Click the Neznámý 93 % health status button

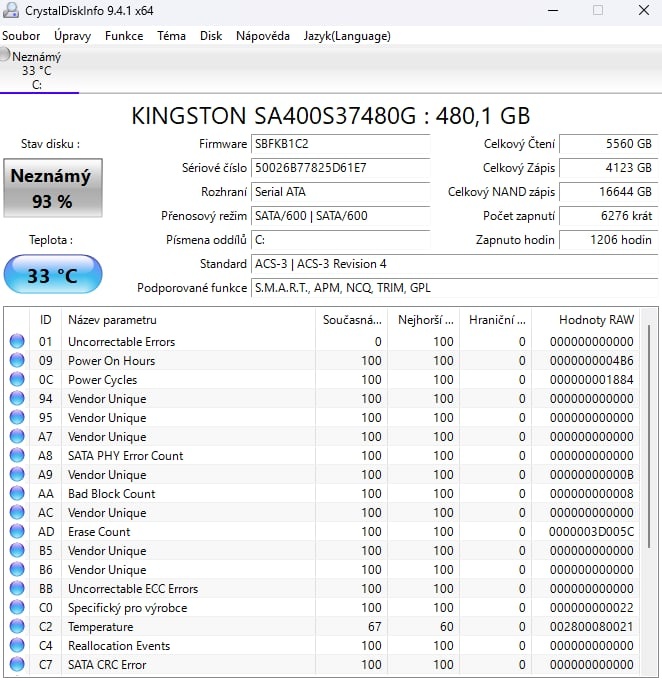coord(53,188)
